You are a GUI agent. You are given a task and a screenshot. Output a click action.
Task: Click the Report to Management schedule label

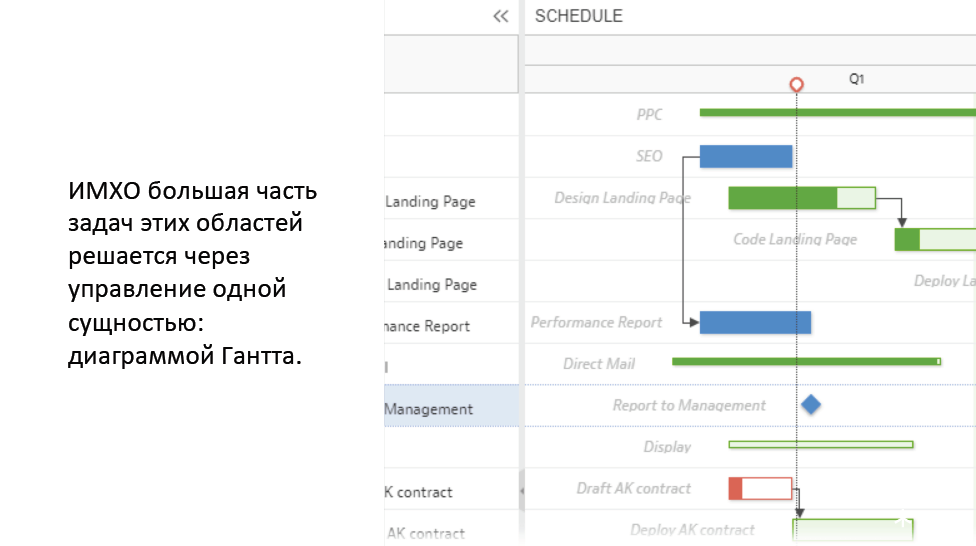coord(689,405)
